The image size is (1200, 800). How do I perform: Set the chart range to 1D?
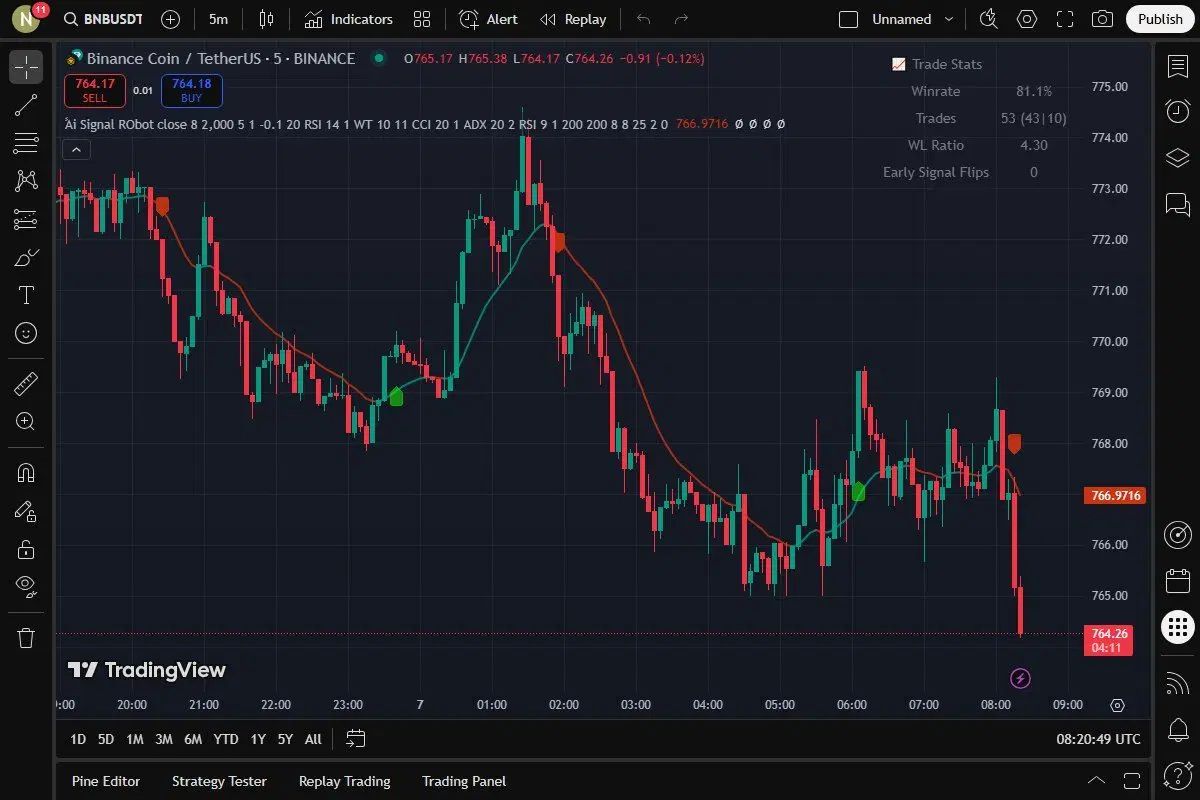[x=77, y=739]
